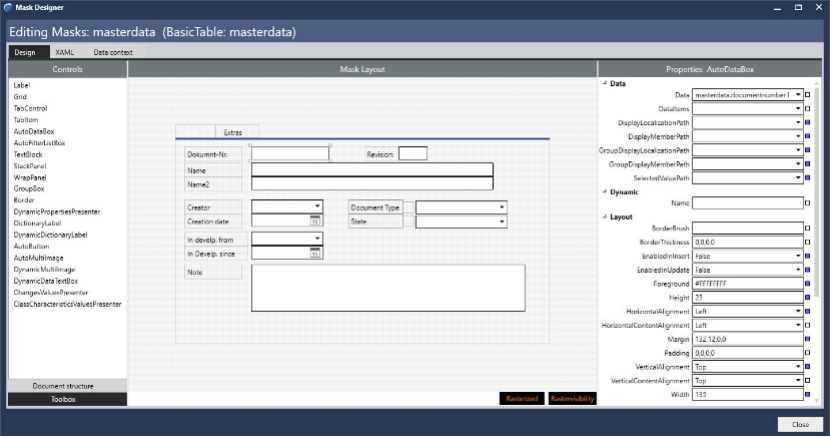Click the Note text area in the mask
830x438 pixels.
coord(388,288)
